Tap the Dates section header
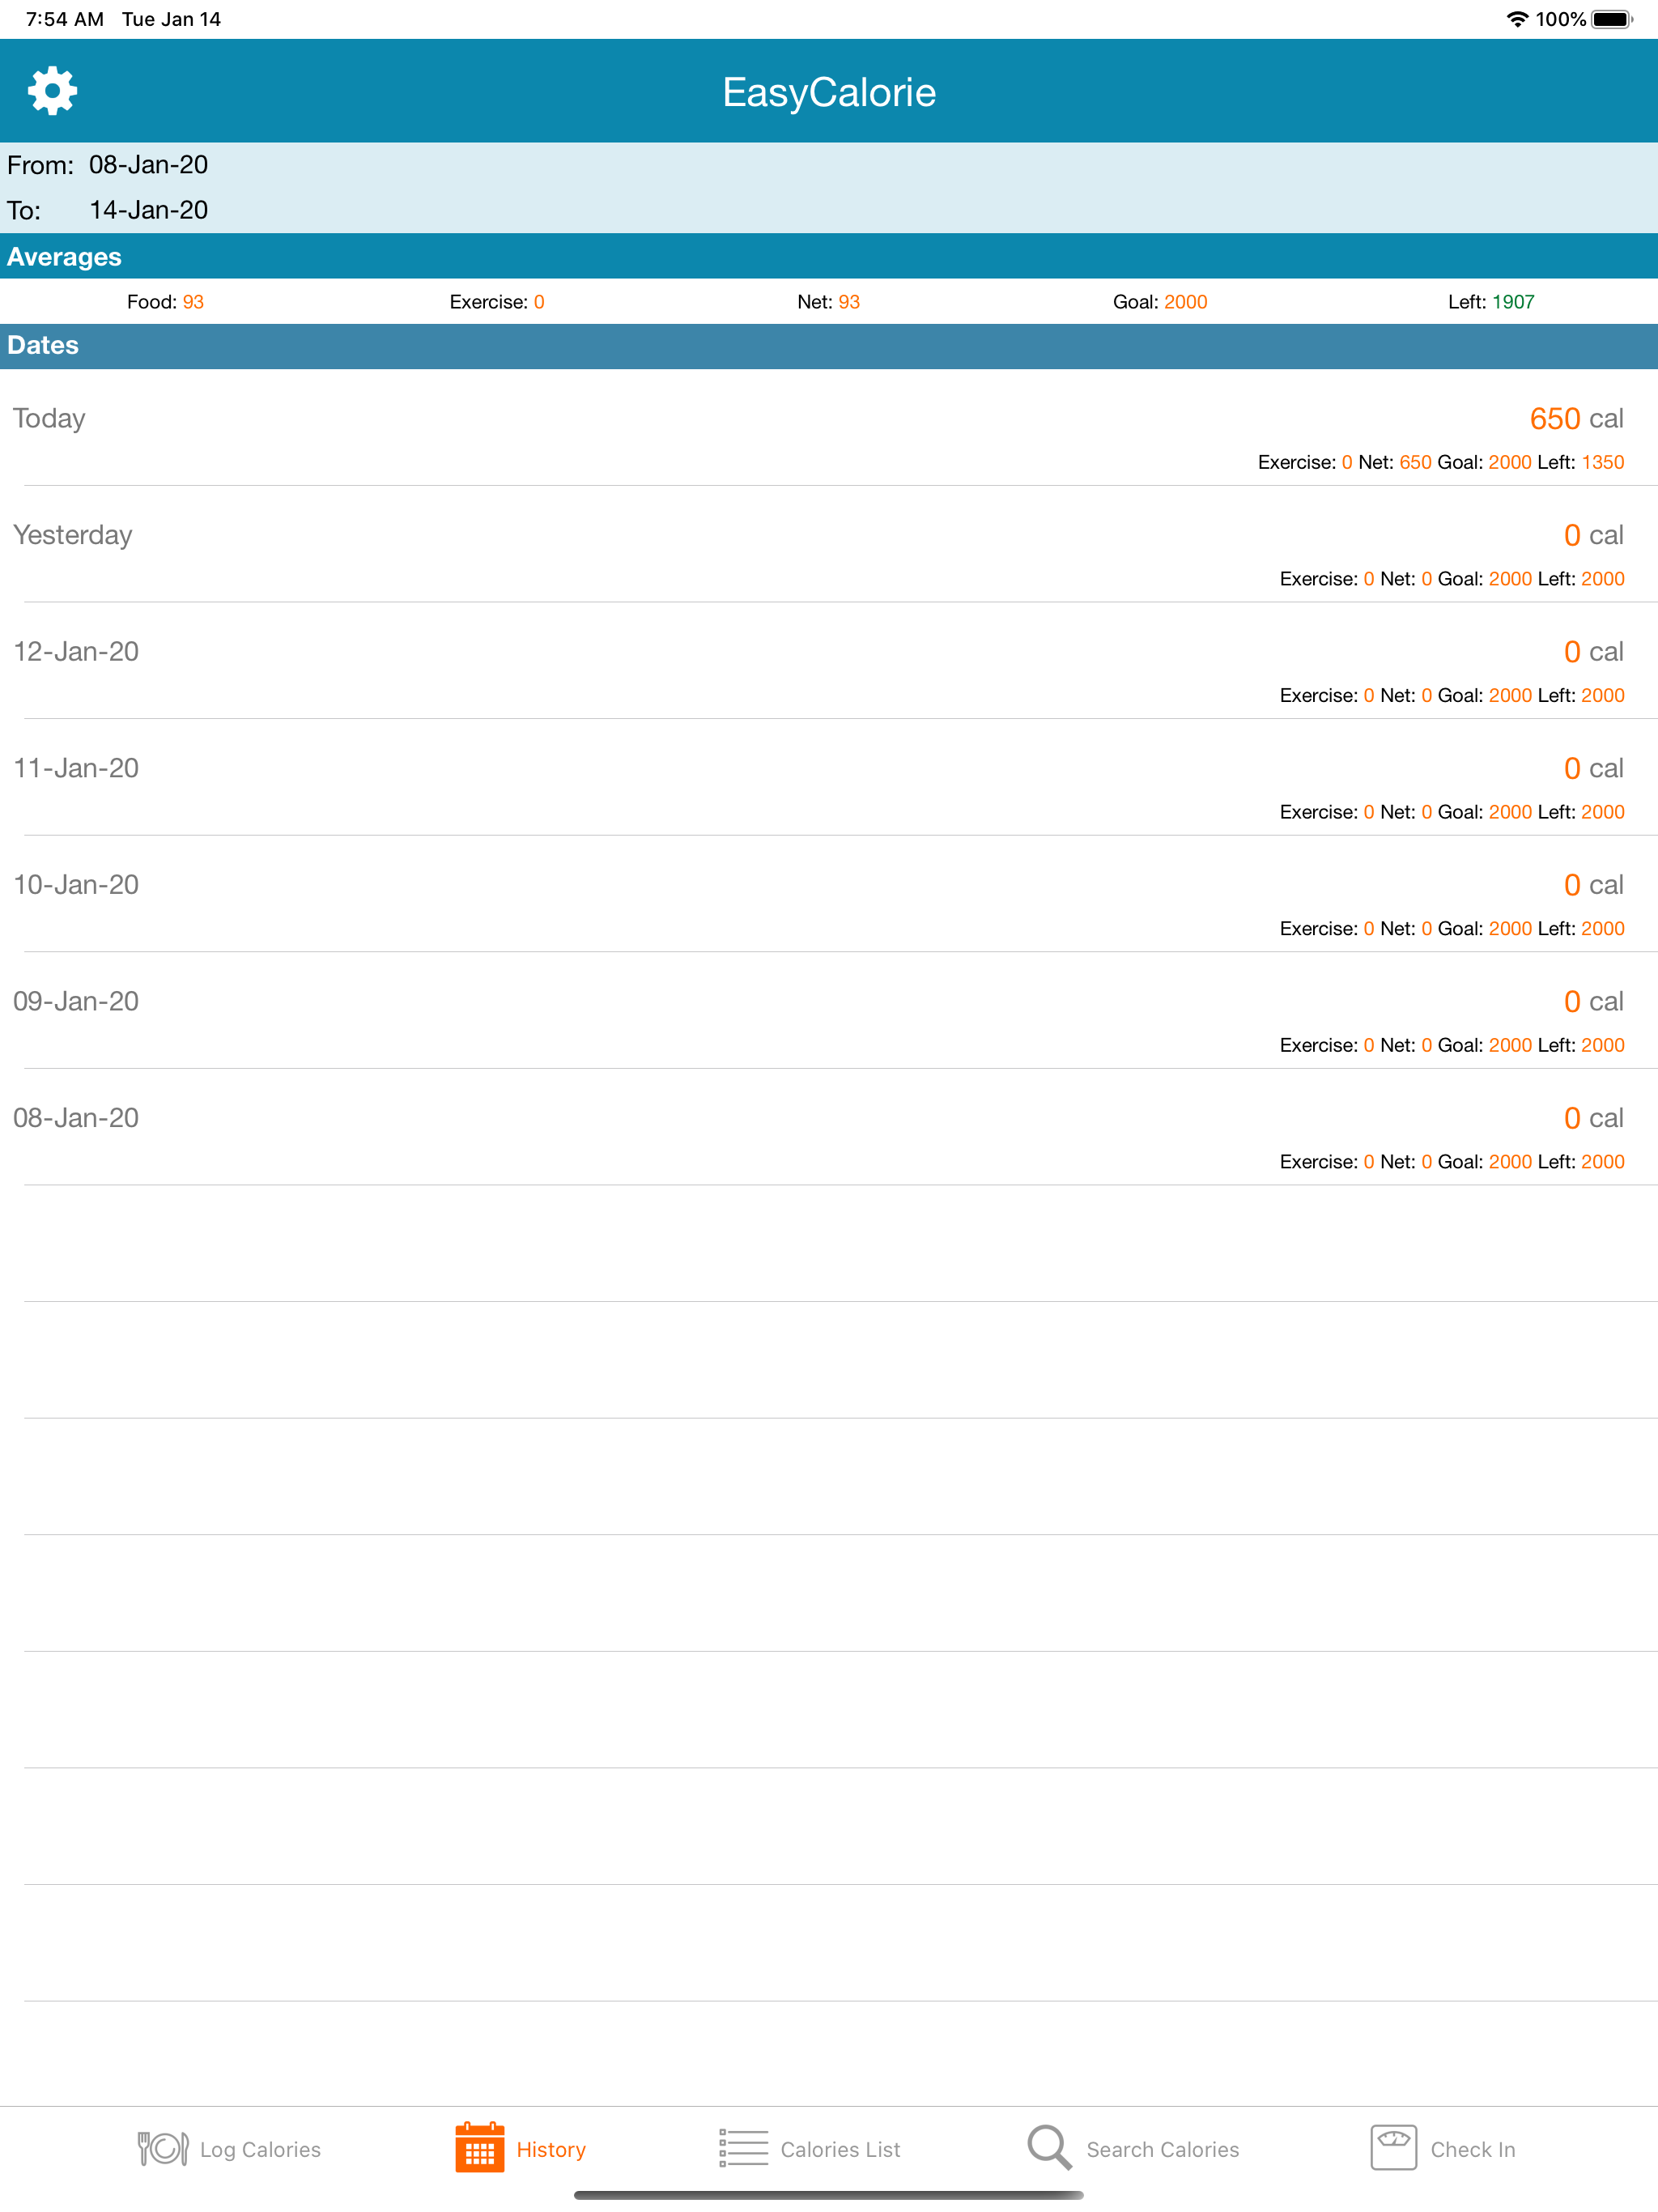 [829, 346]
